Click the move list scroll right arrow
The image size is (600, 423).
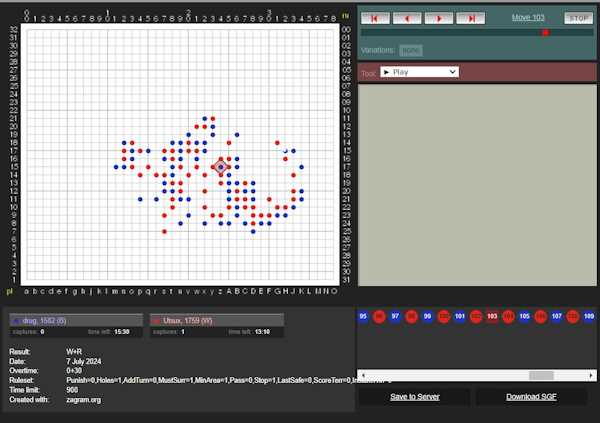coord(592,375)
